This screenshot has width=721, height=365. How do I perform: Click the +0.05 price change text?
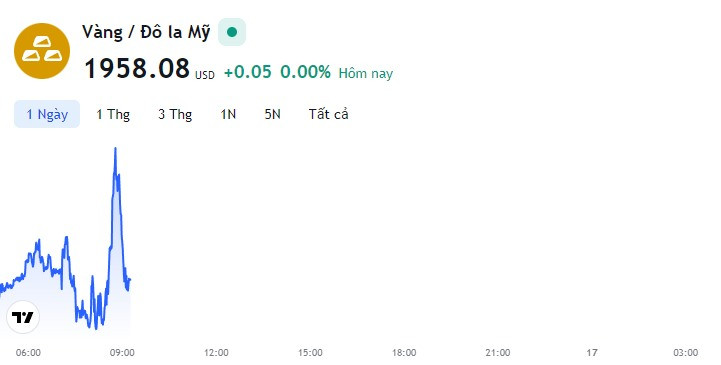pos(248,72)
